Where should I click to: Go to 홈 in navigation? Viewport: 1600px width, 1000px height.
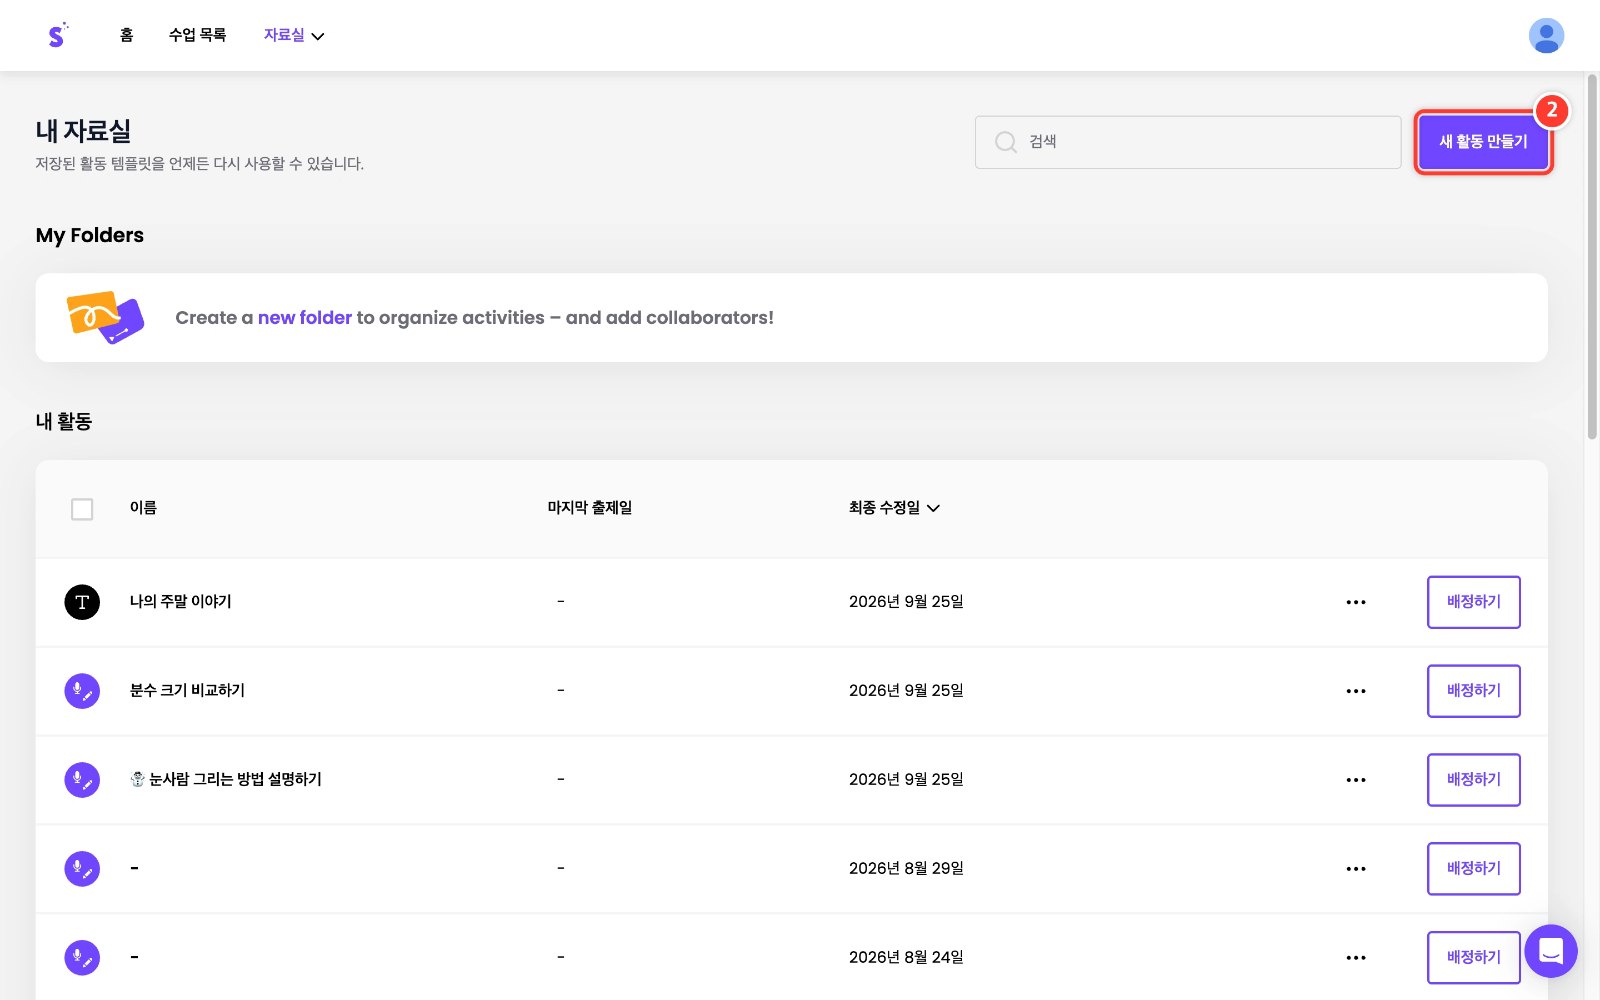[x=126, y=35]
